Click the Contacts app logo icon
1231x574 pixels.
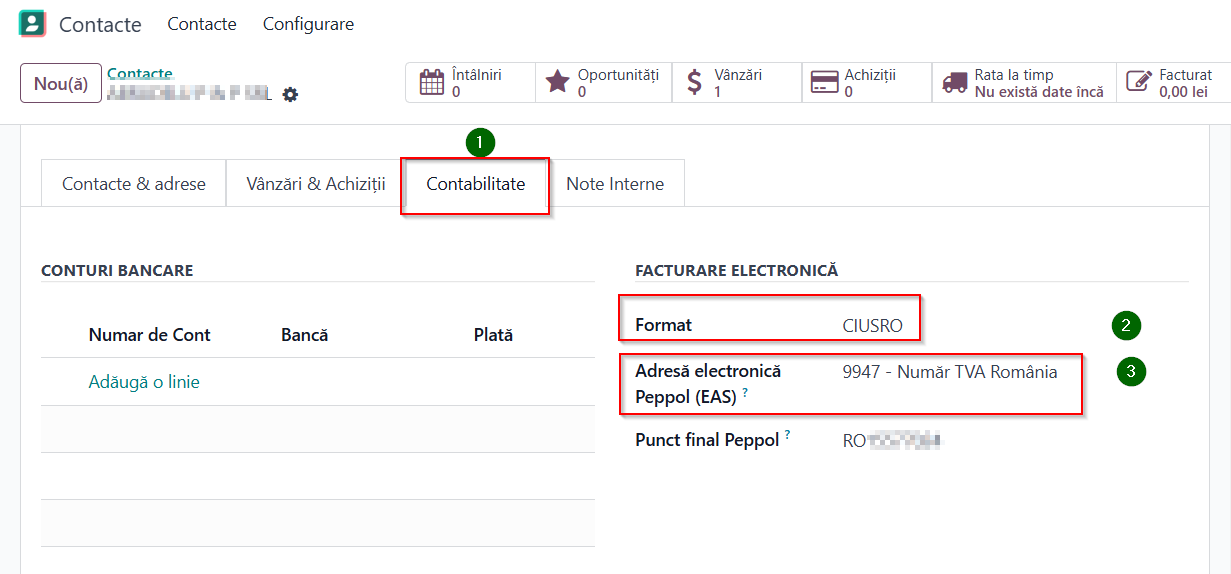[x=32, y=24]
